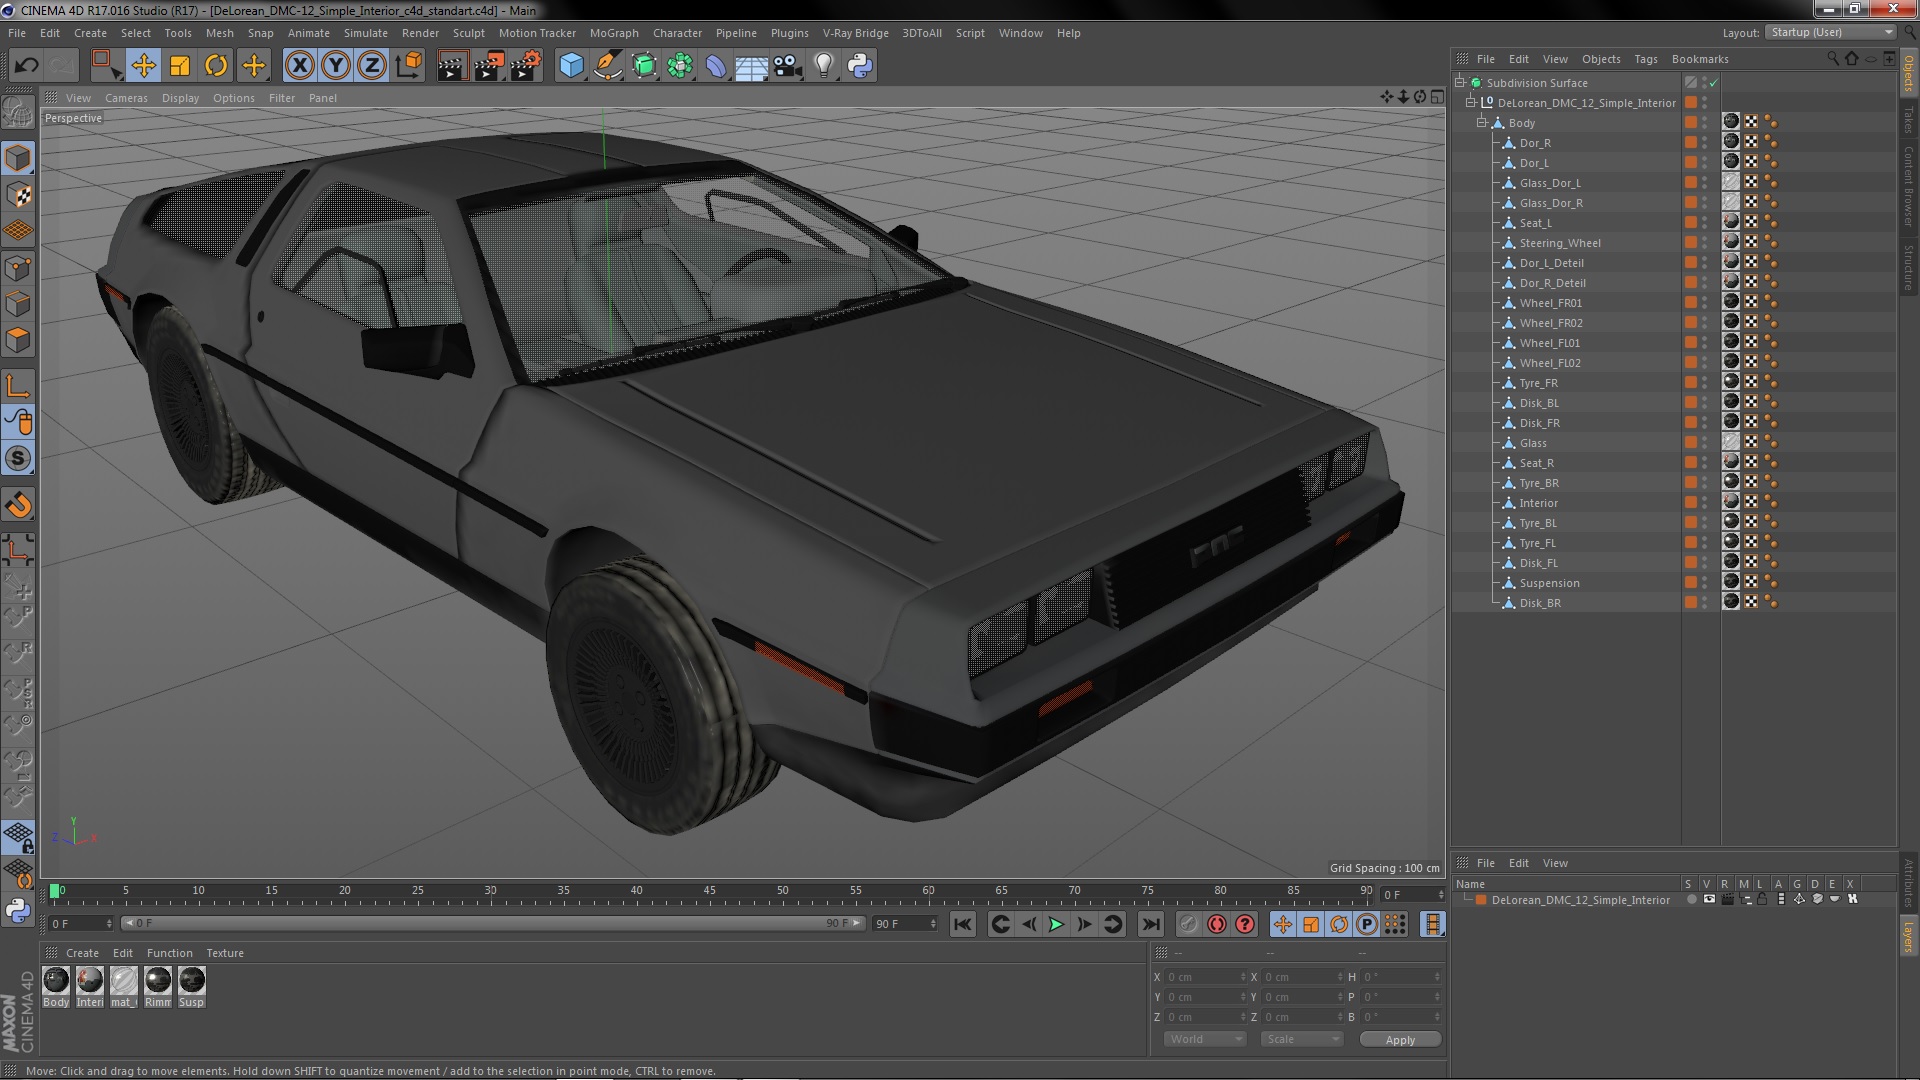
Task: Click the timeline preview range slider
Action: [x=492, y=923]
